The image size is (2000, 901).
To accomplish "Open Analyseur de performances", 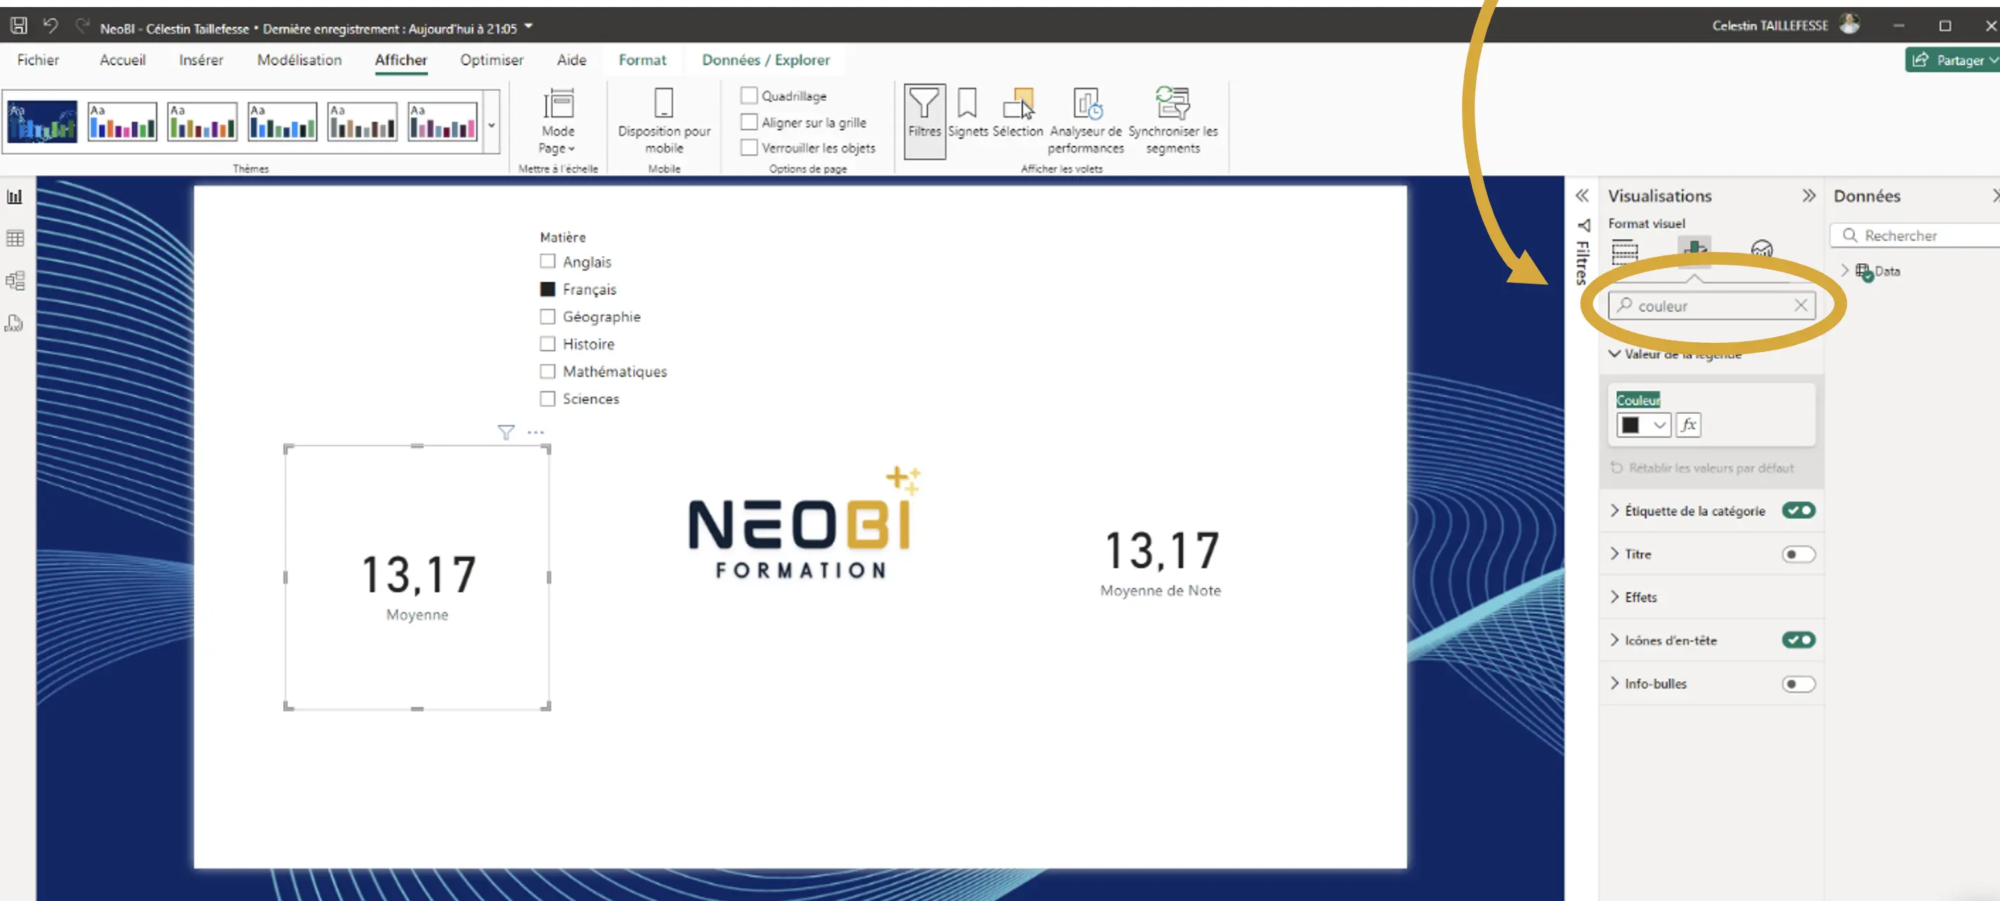I will click(1086, 120).
